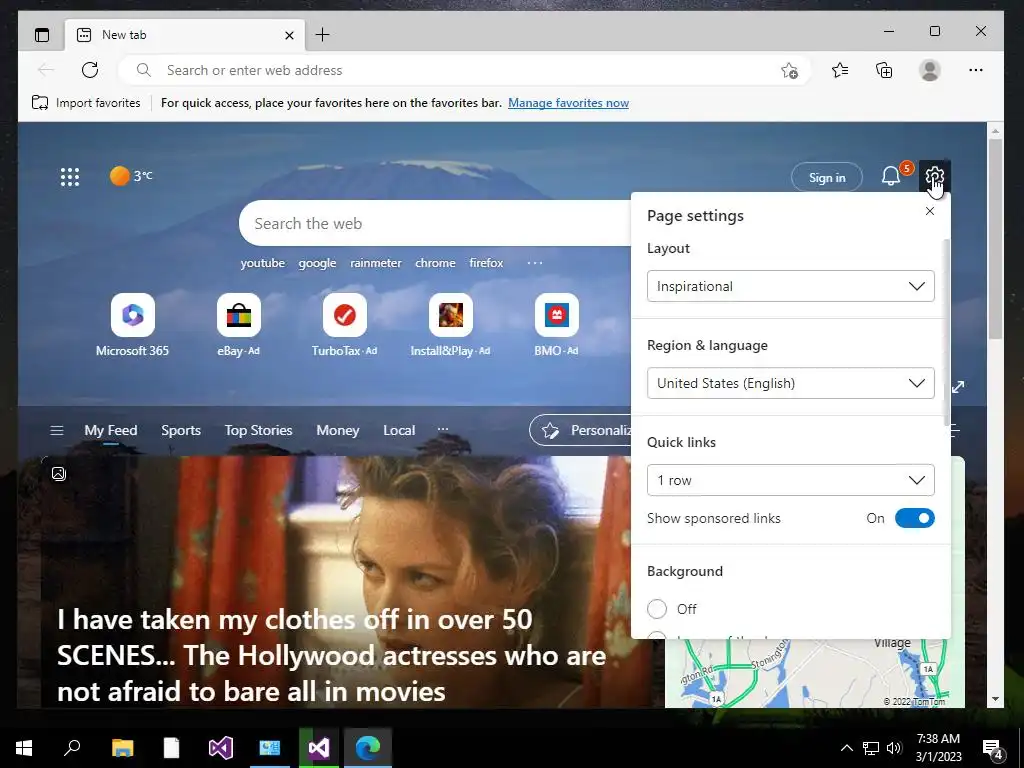Open the tab actions menu icon
Viewport: 1024px width, 768px height.
point(42,35)
